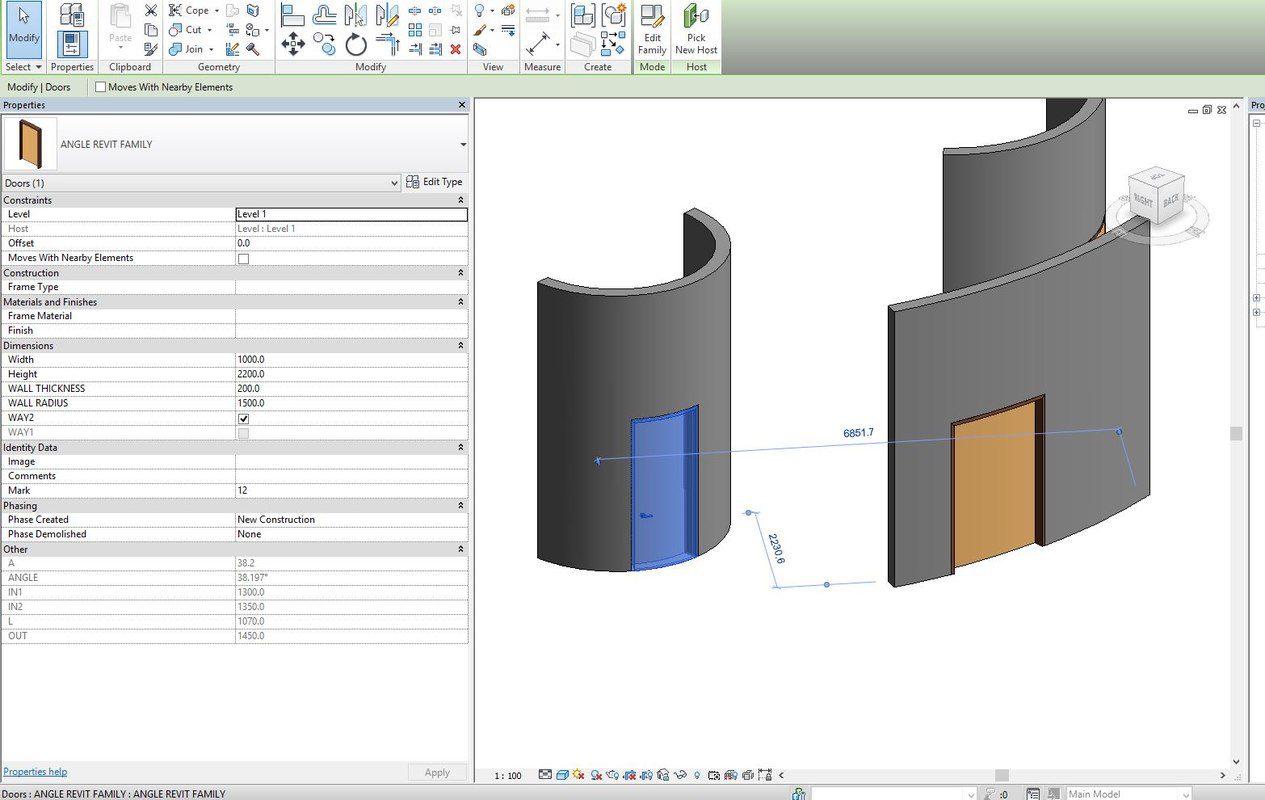Open Detail Level in view control bar
The image size is (1265, 800).
pyautogui.click(x=545, y=775)
